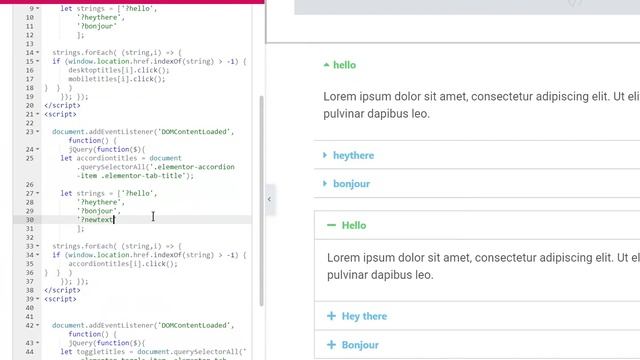Screen dimensions: 640x360
Task: Collapse the open "hello" accordion item
Action: pyautogui.click(x=344, y=65)
